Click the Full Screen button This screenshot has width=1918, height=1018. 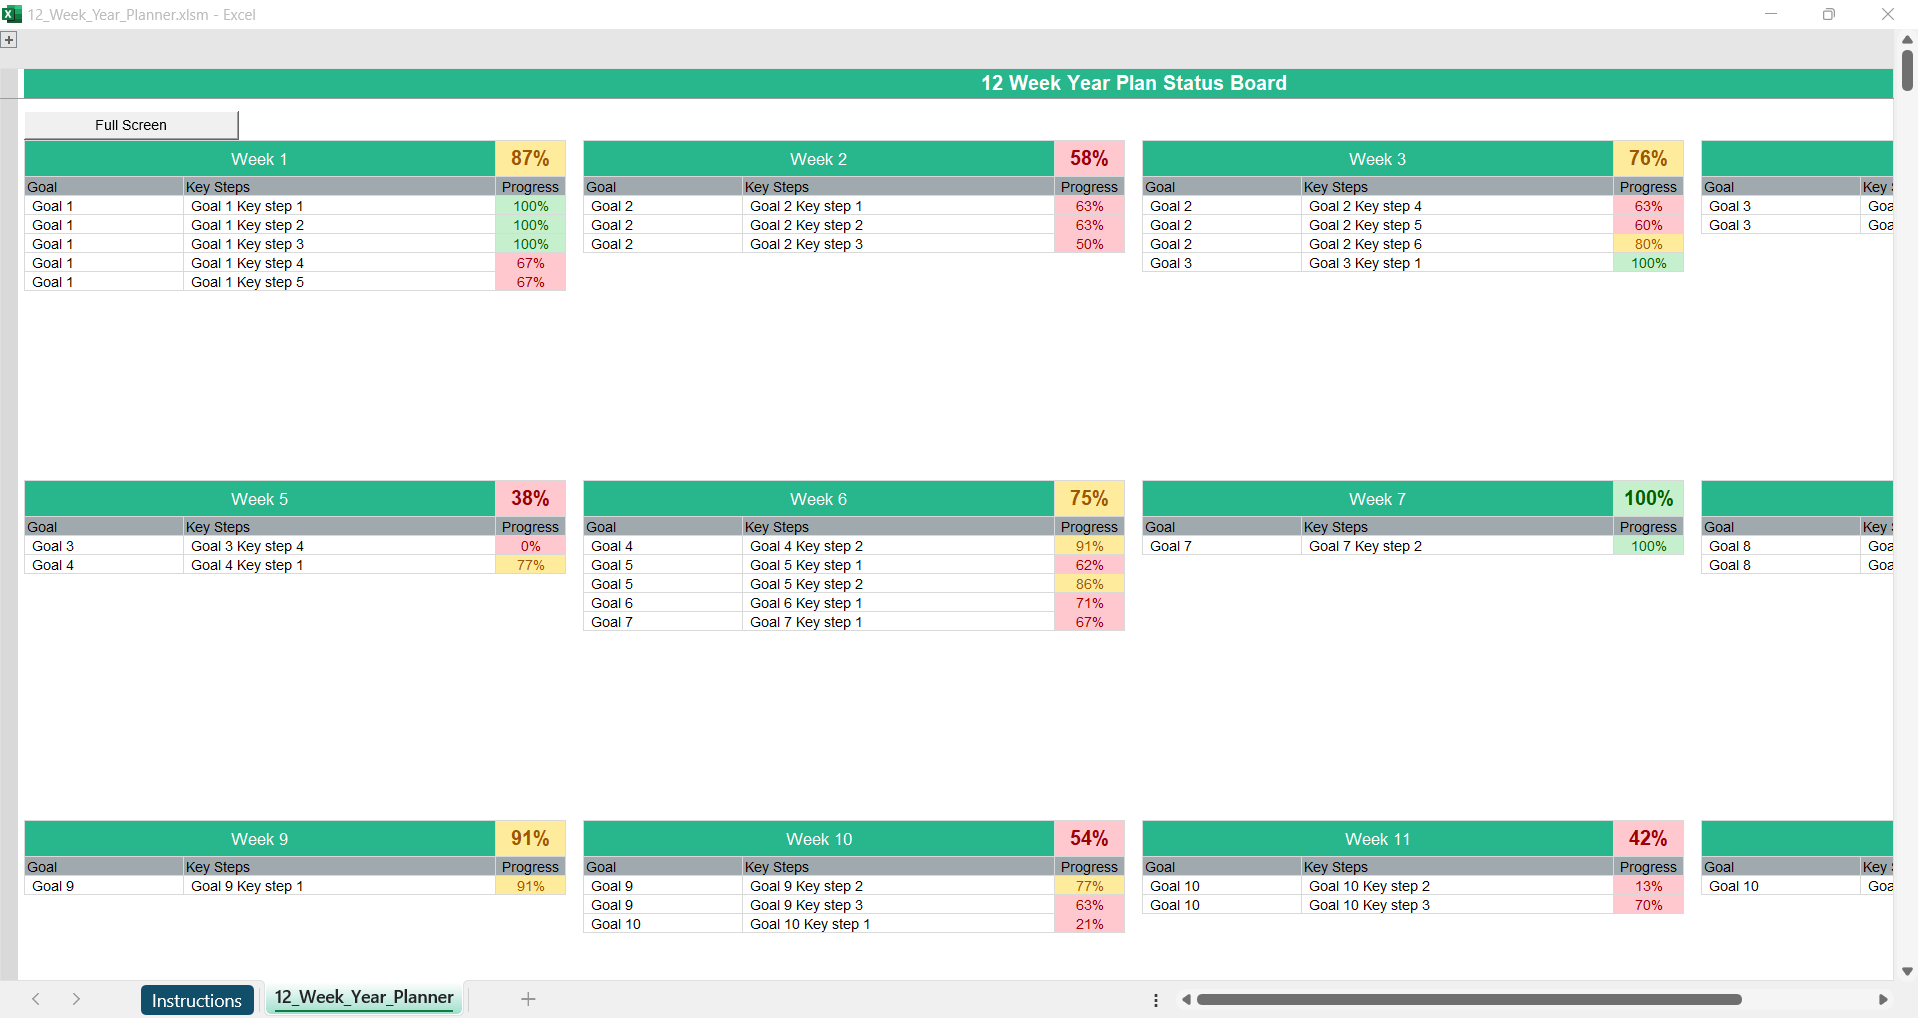[131, 125]
